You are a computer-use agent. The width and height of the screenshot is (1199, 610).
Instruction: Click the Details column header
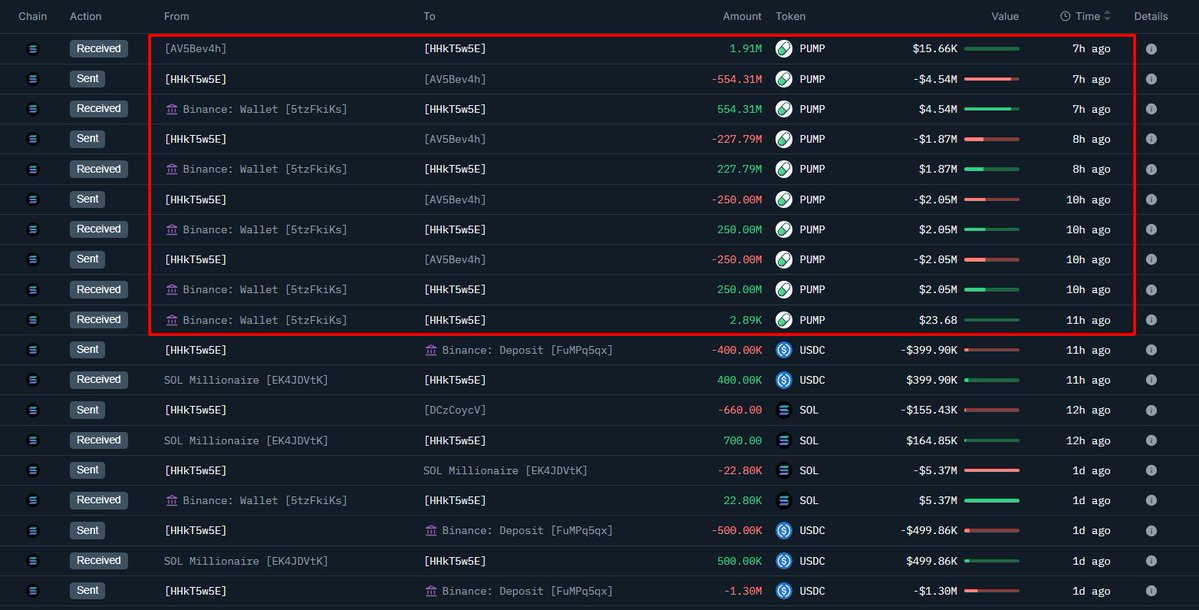tap(1151, 16)
